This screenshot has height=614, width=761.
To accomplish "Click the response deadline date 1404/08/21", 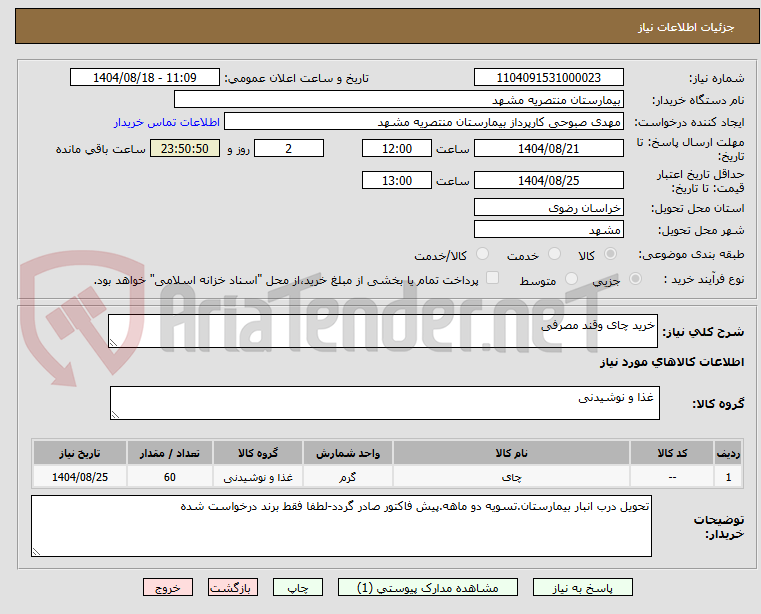I will coord(548,149).
